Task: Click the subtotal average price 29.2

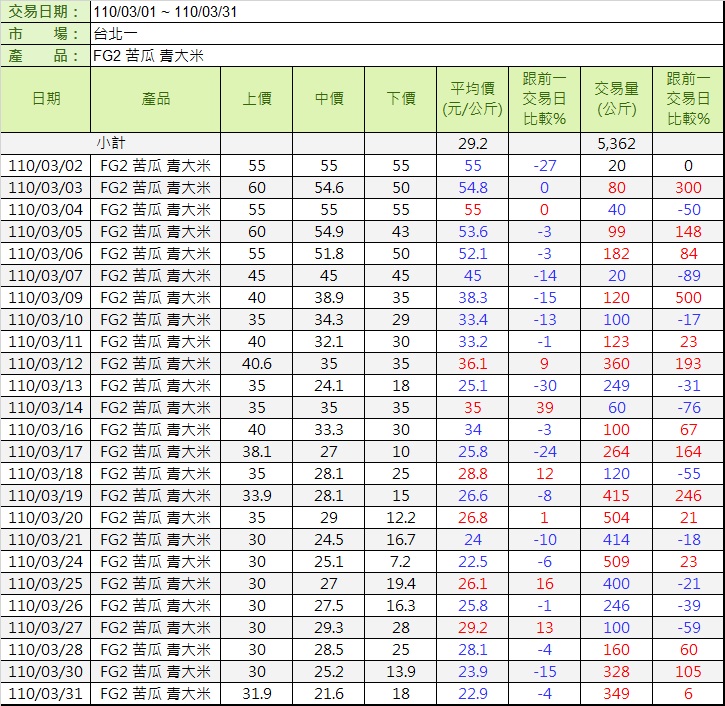Action: [x=473, y=144]
